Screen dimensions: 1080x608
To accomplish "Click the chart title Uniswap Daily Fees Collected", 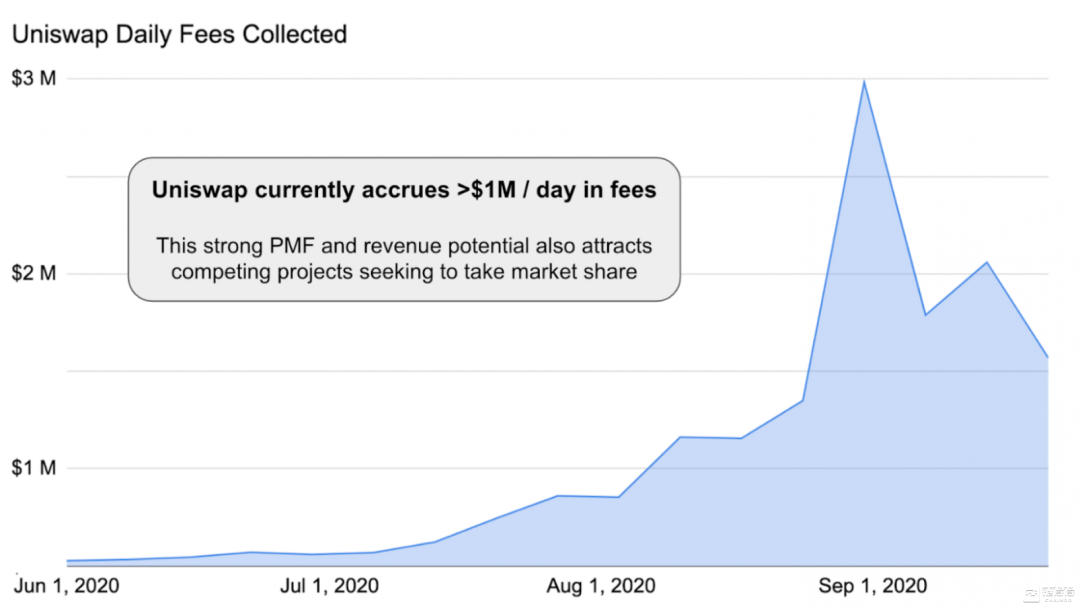I will (x=179, y=34).
